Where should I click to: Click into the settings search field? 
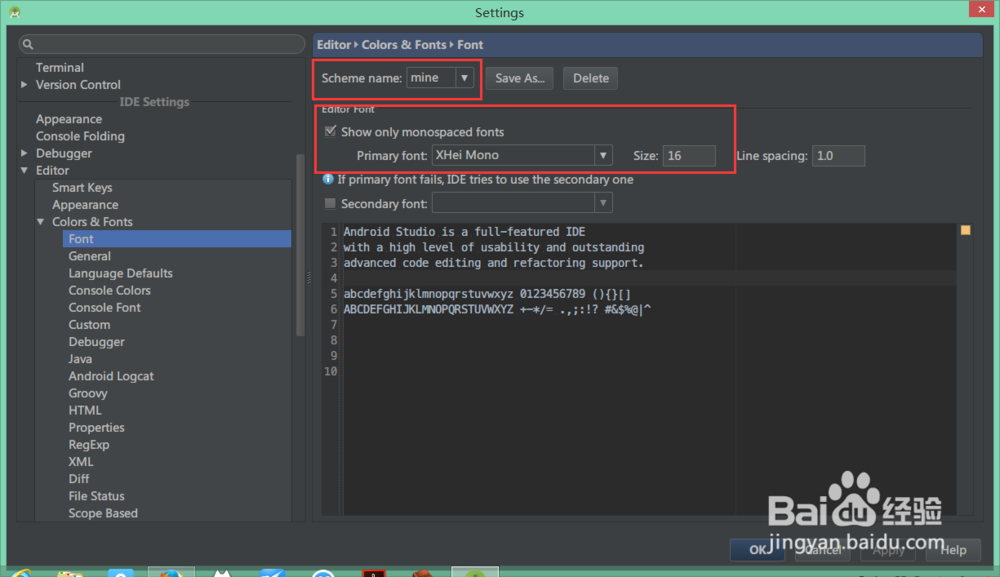click(x=162, y=44)
